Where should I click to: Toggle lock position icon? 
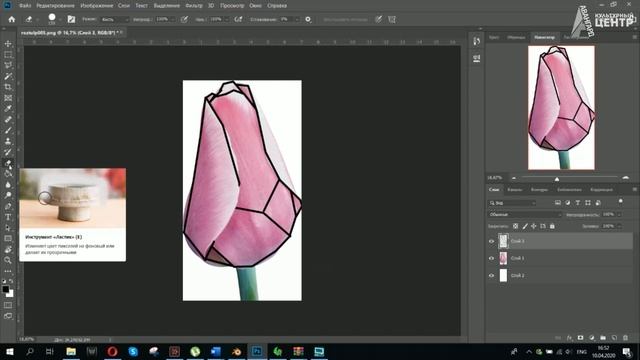coord(533,226)
